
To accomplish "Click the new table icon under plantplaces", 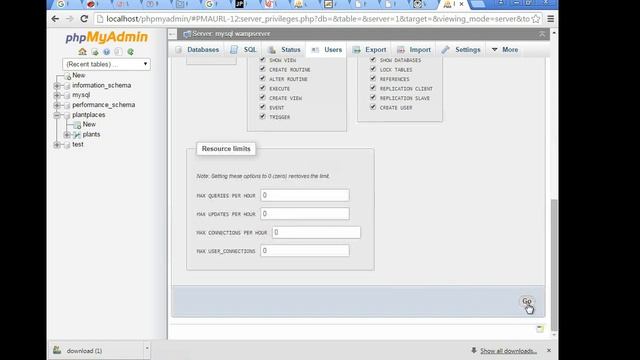I will click(77, 125).
